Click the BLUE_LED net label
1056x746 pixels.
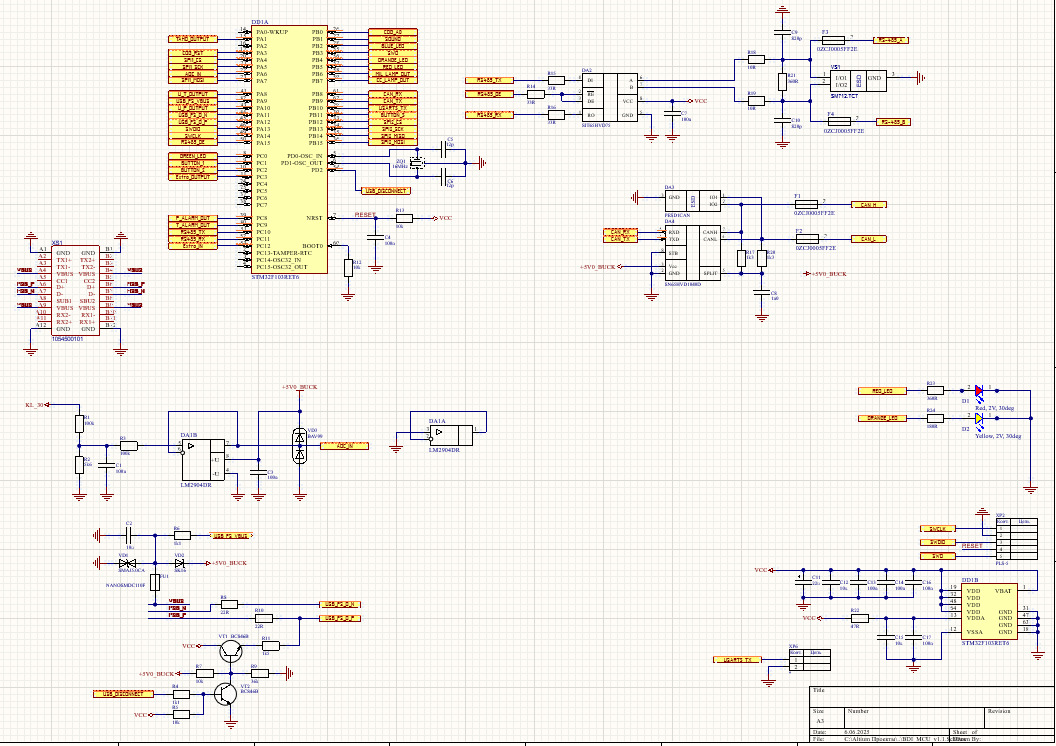click(x=393, y=46)
